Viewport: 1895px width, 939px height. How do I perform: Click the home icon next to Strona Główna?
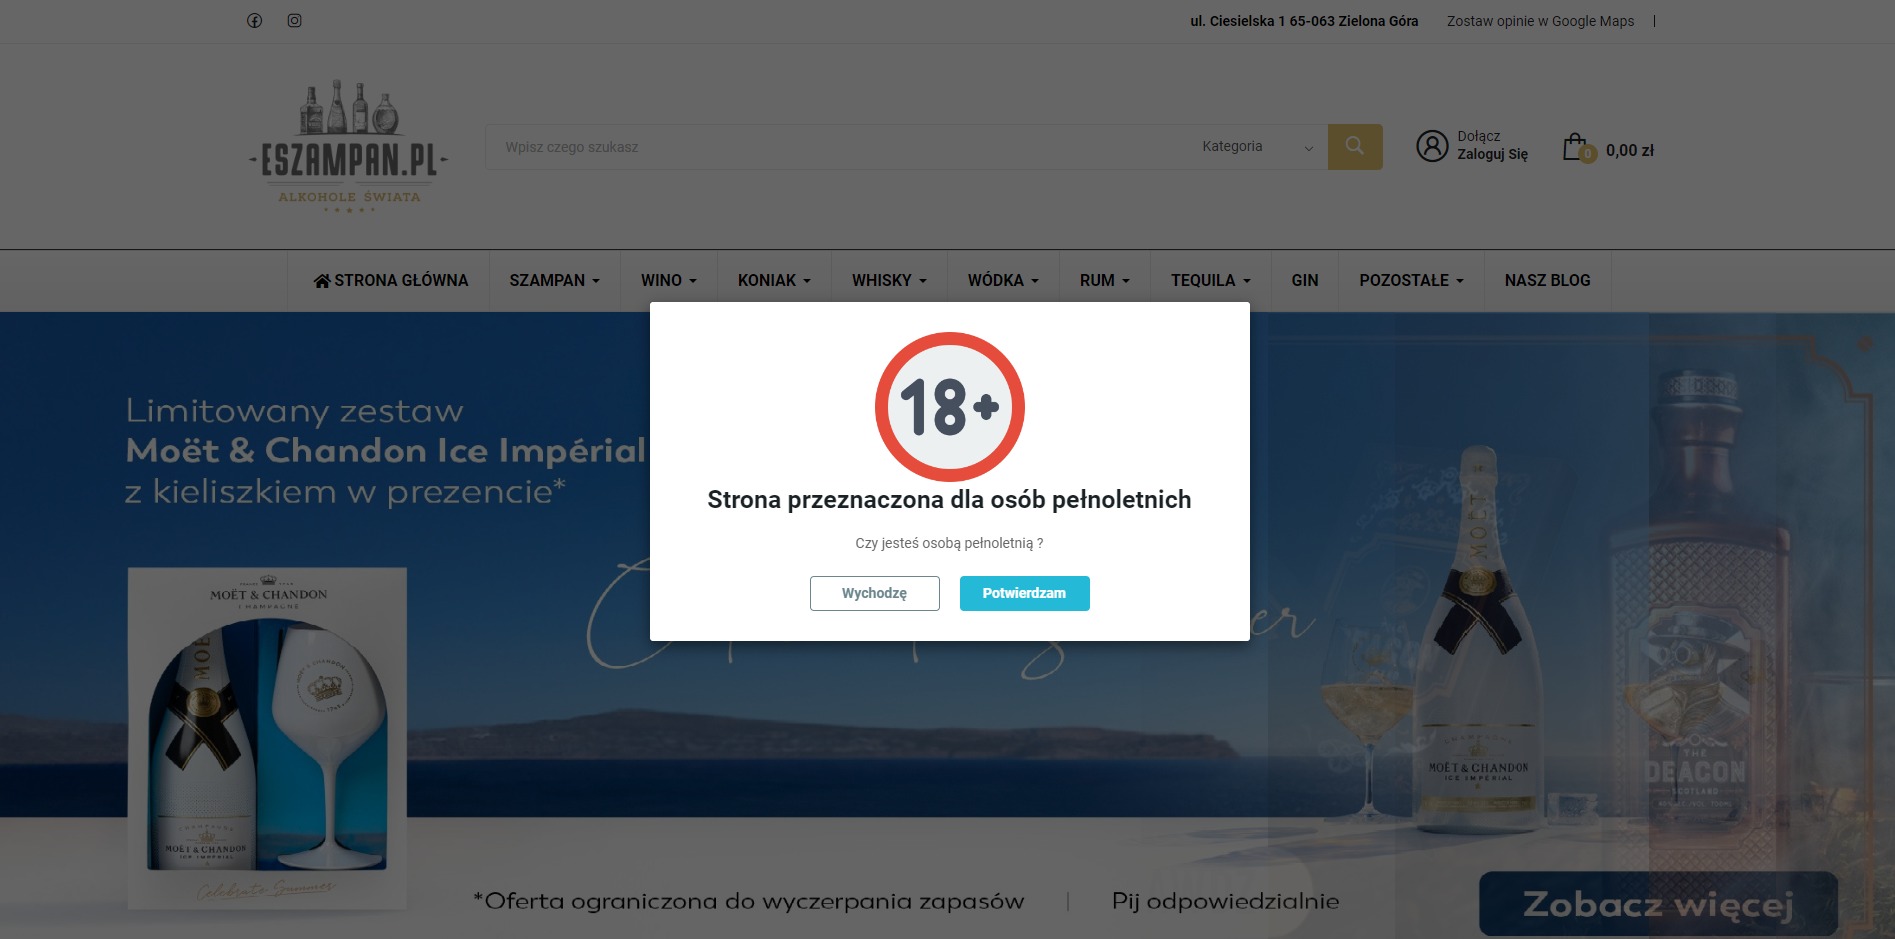(x=321, y=280)
